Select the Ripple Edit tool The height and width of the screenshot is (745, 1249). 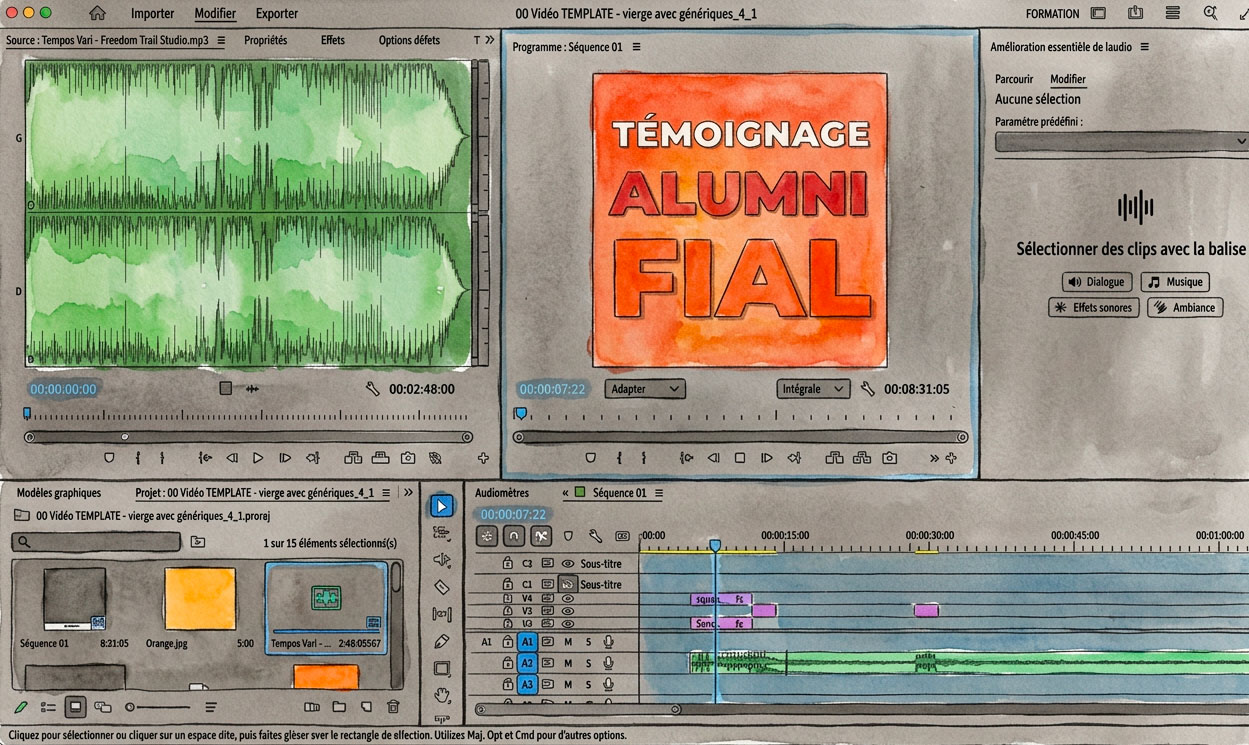point(441,560)
